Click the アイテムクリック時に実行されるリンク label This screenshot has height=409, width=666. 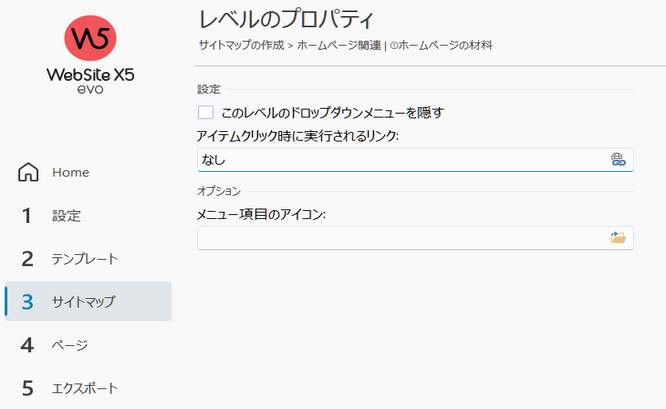tap(298, 136)
